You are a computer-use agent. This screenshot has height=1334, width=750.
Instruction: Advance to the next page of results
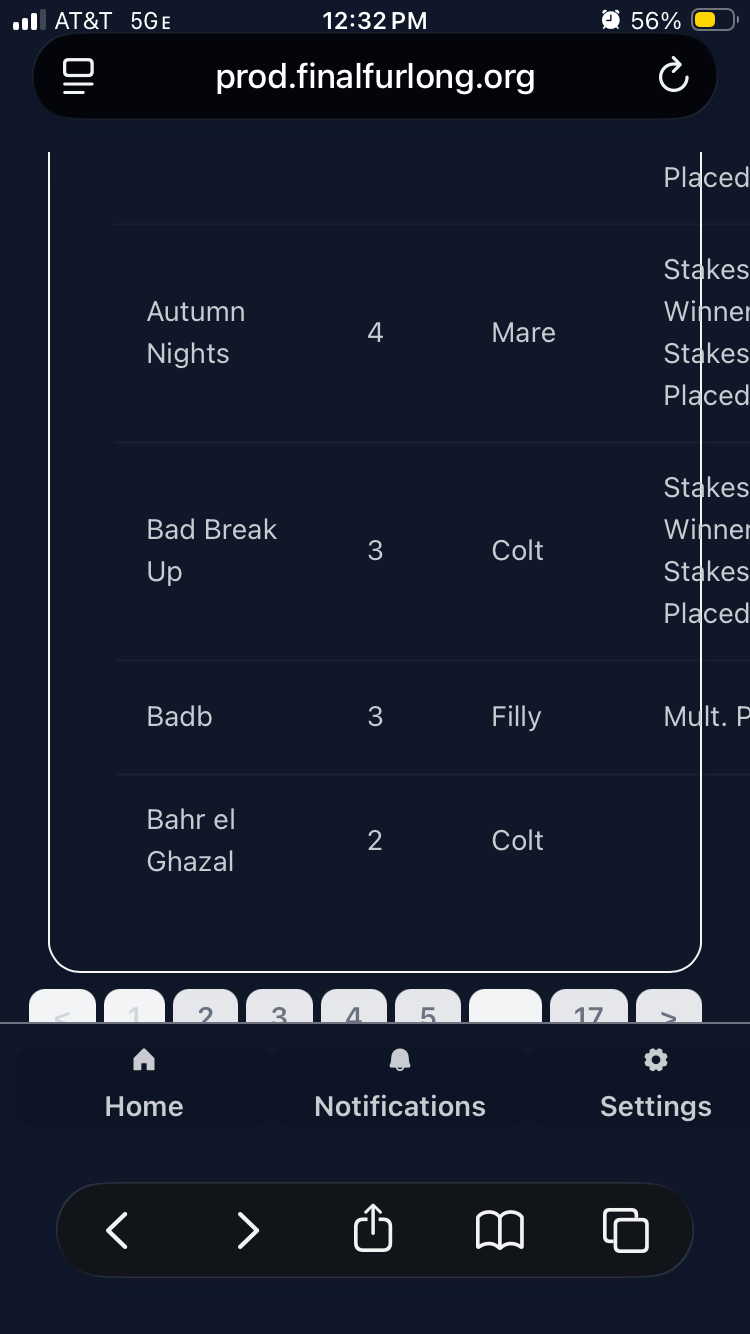tap(669, 1010)
